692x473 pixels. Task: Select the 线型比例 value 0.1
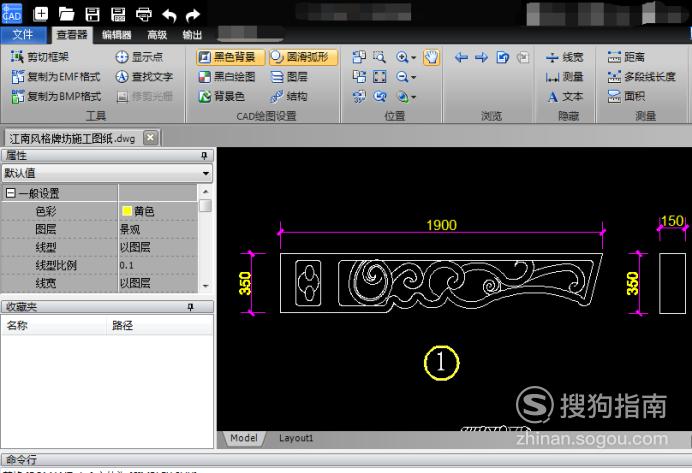point(127,265)
